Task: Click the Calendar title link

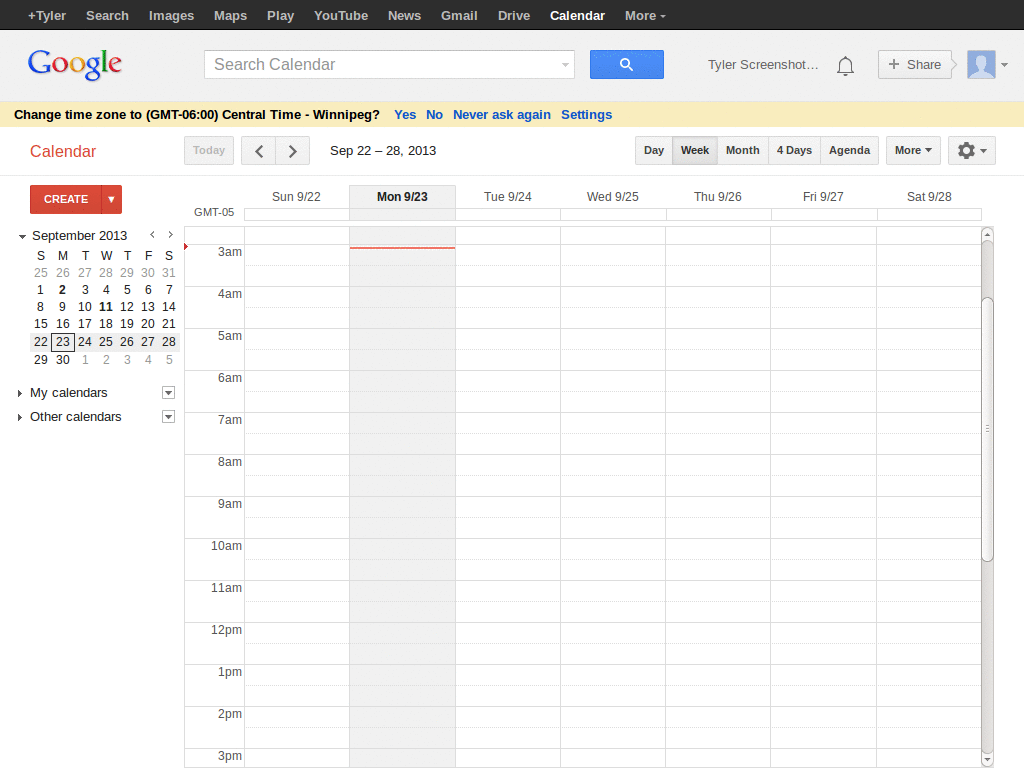Action: tap(63, 152)
